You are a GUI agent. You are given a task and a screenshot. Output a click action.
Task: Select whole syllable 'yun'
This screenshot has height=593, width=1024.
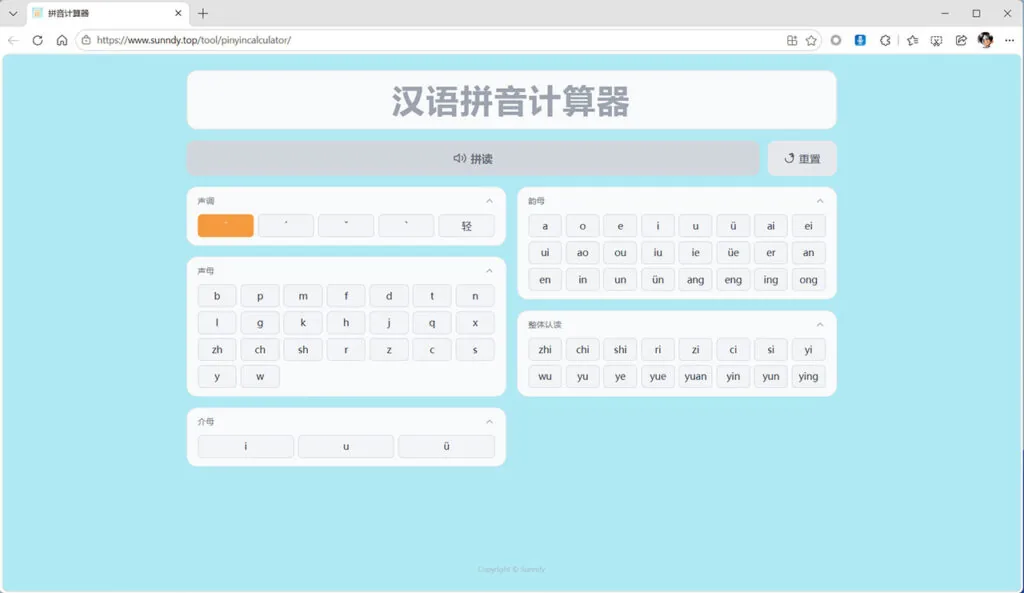[x=771, y=376]
